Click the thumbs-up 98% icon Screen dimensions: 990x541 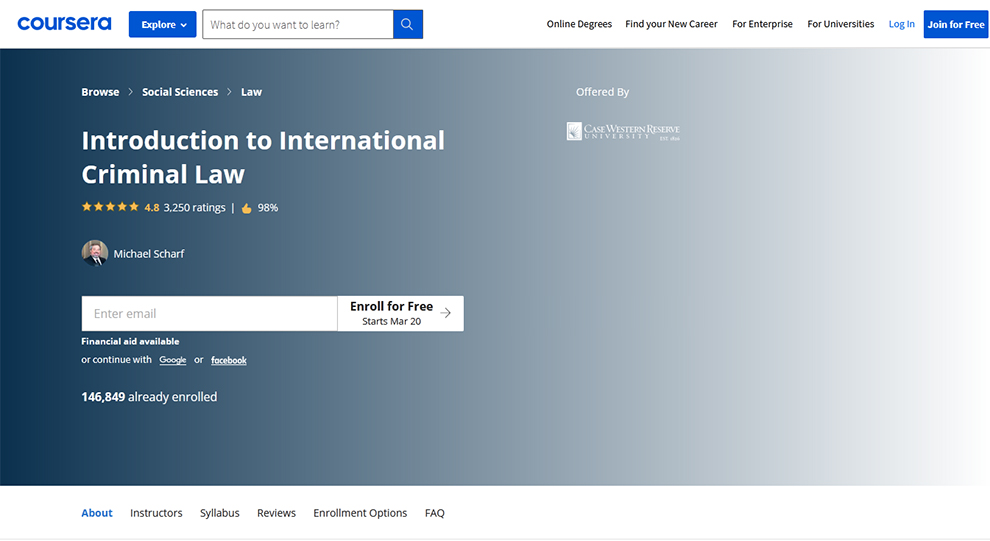pyautogui.click(x=246, y=208)
